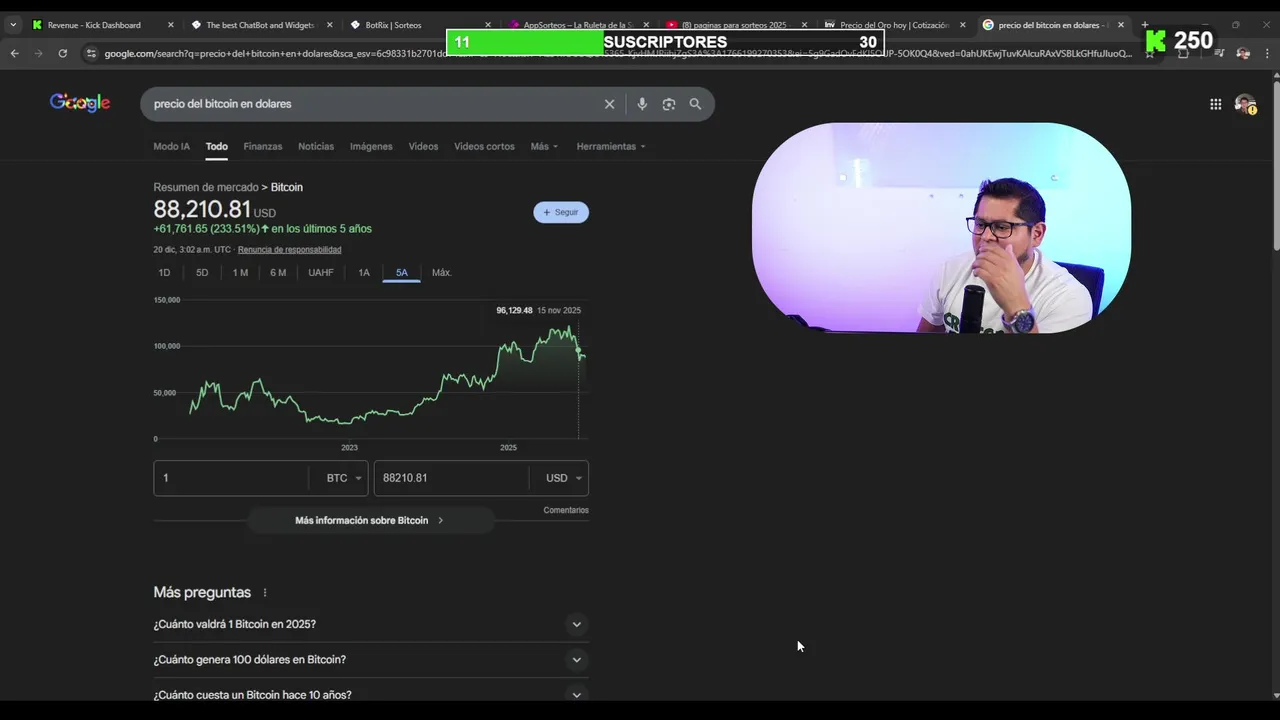Open the site info icon in address bar
Image resolution: width=1280 pixels, height=720 pixels.
click(x=91, y=53)
